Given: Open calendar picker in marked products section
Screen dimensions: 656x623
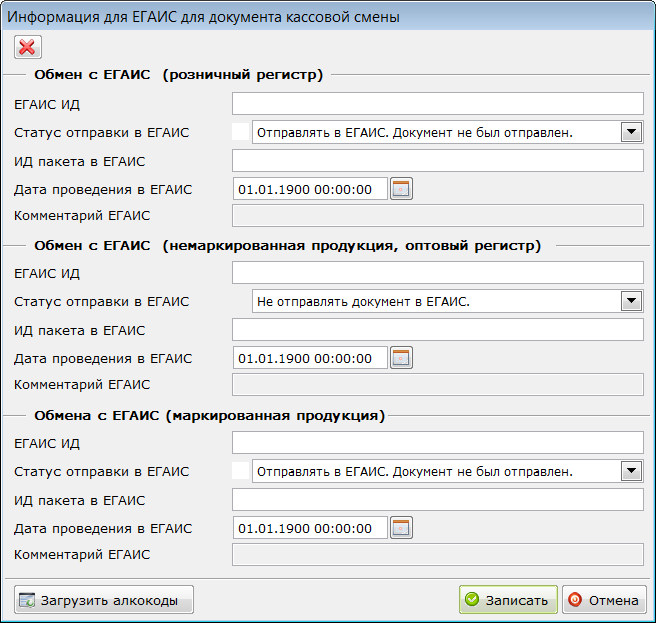Looking at the screenshot, I should (x=401, y=528).
